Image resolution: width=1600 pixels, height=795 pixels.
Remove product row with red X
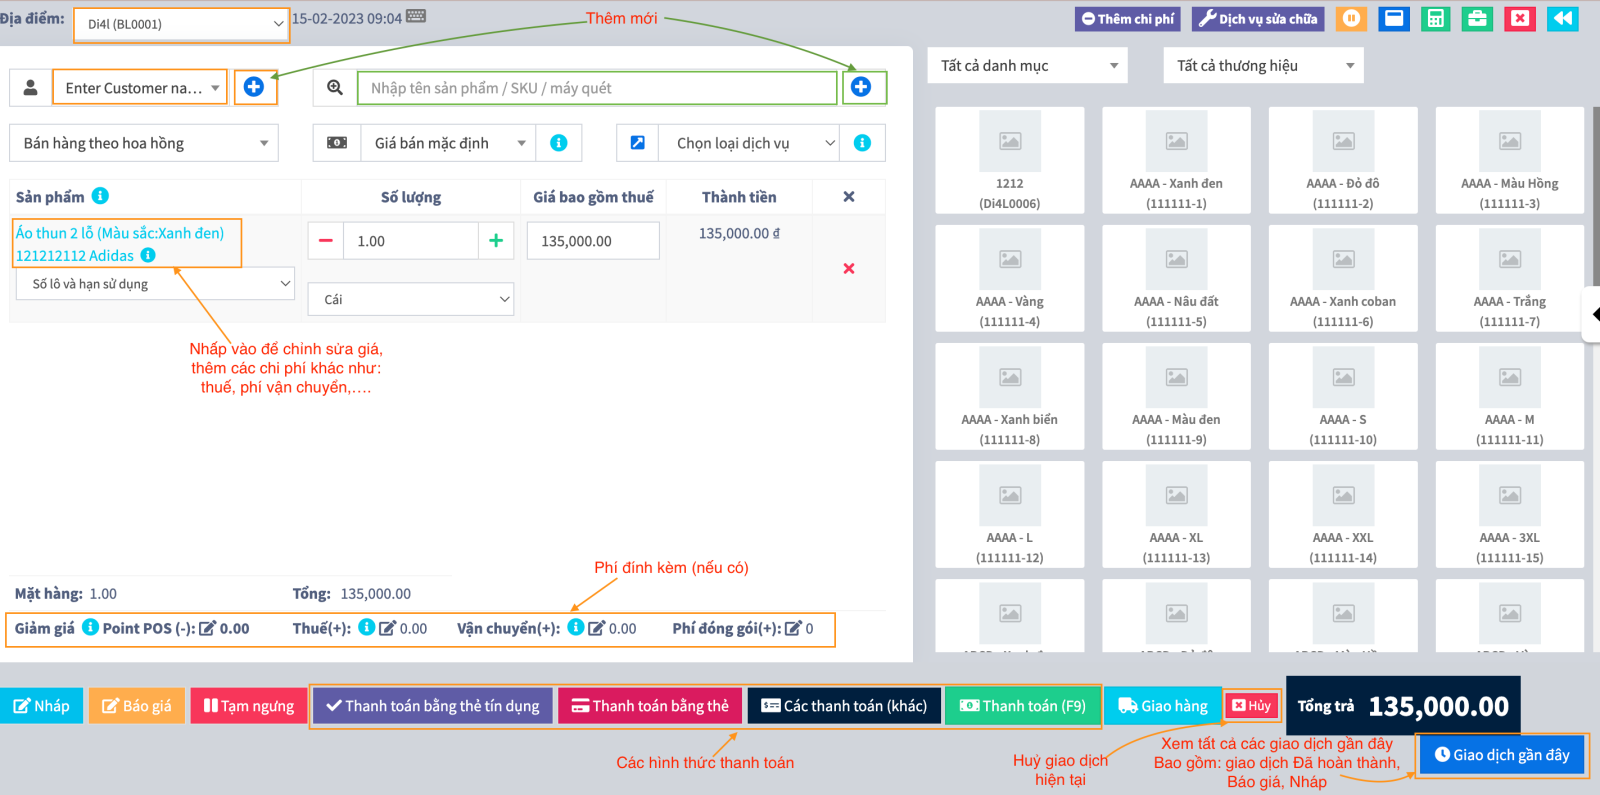tap(848, 269)
